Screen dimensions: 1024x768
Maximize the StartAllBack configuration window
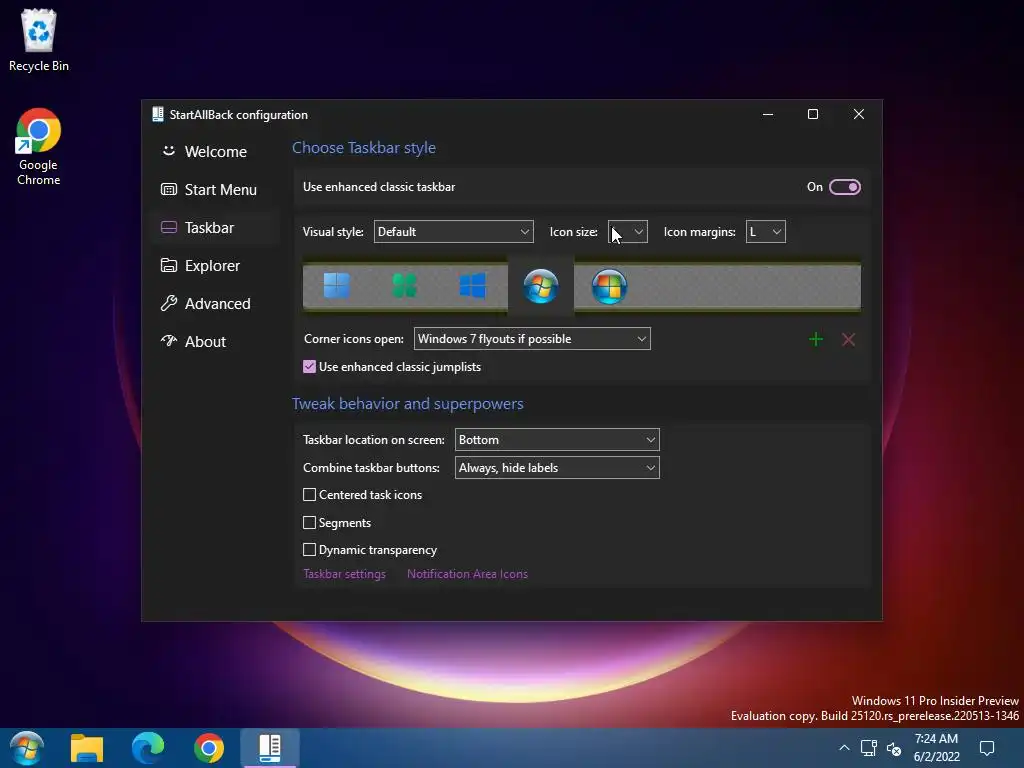813,114
